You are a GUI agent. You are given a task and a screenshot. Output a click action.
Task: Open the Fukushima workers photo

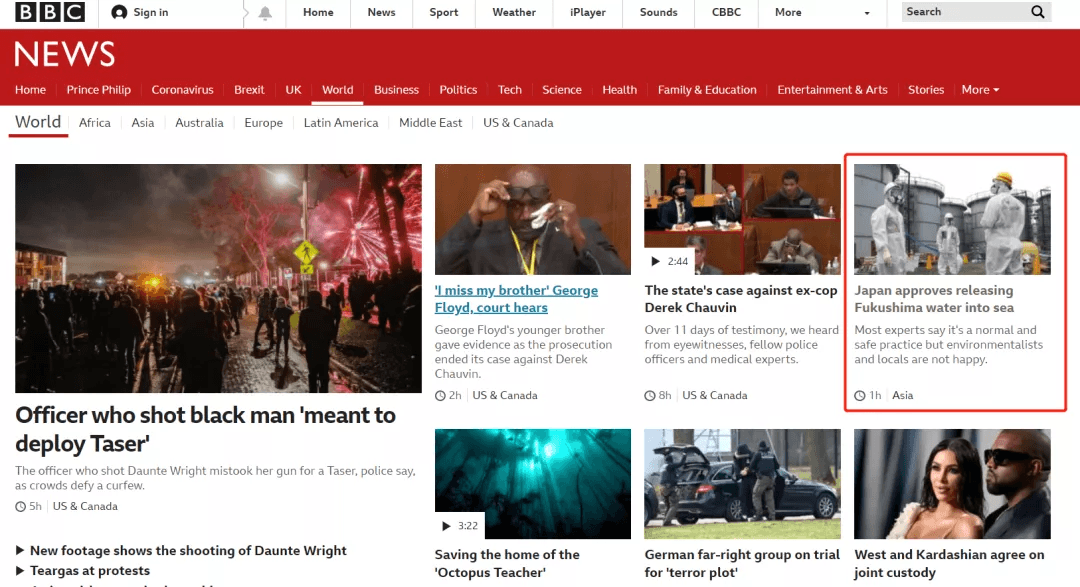click(953, 219)
